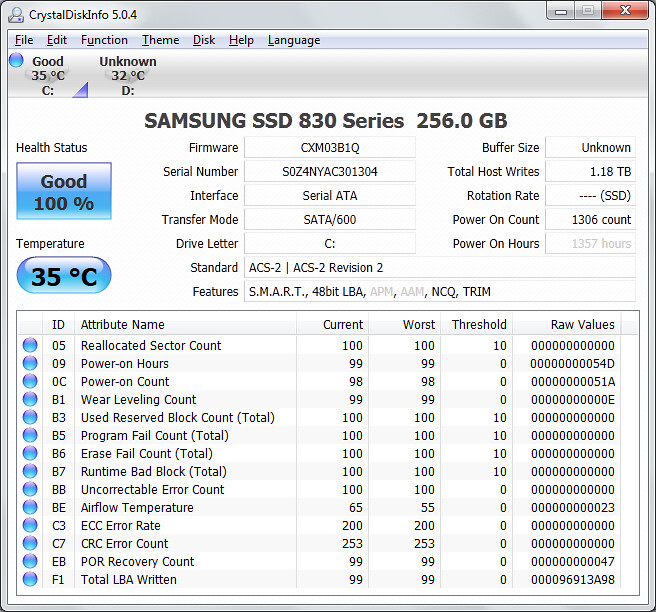Image resolution: width=656 pixels, height=612 pixels.
Task: Click the Firmware value CXM03B1Q field
Action: (329, 148)
